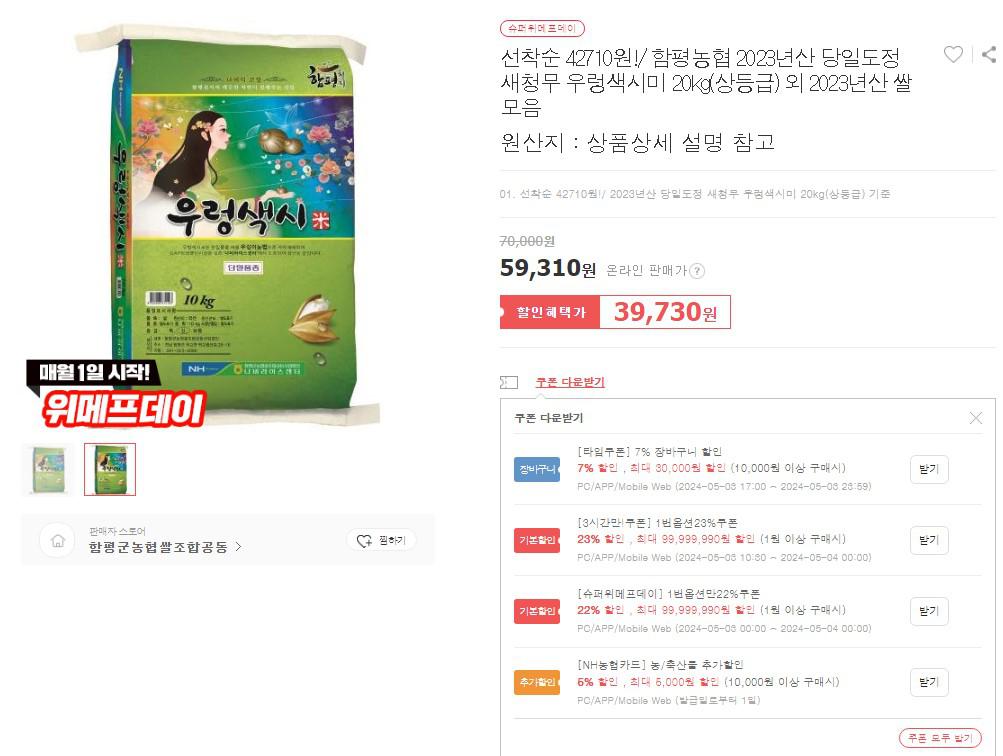The width and height of the screenshot is (1003, 756).
Task: Select the first product thumbnail
Action: coord(49,469)
